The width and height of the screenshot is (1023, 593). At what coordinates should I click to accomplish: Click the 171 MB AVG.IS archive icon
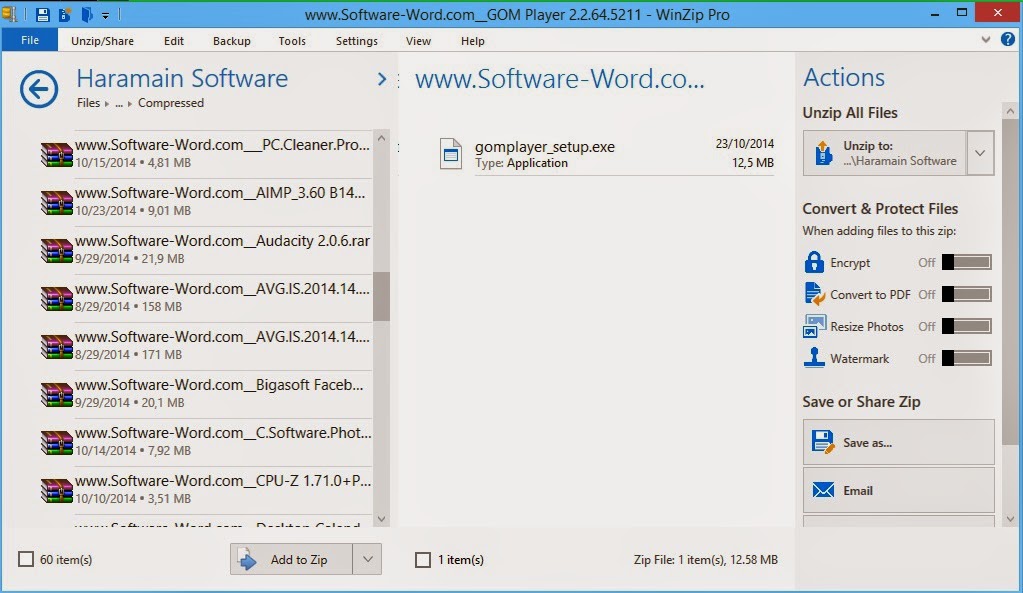click(x=57, y=346)
